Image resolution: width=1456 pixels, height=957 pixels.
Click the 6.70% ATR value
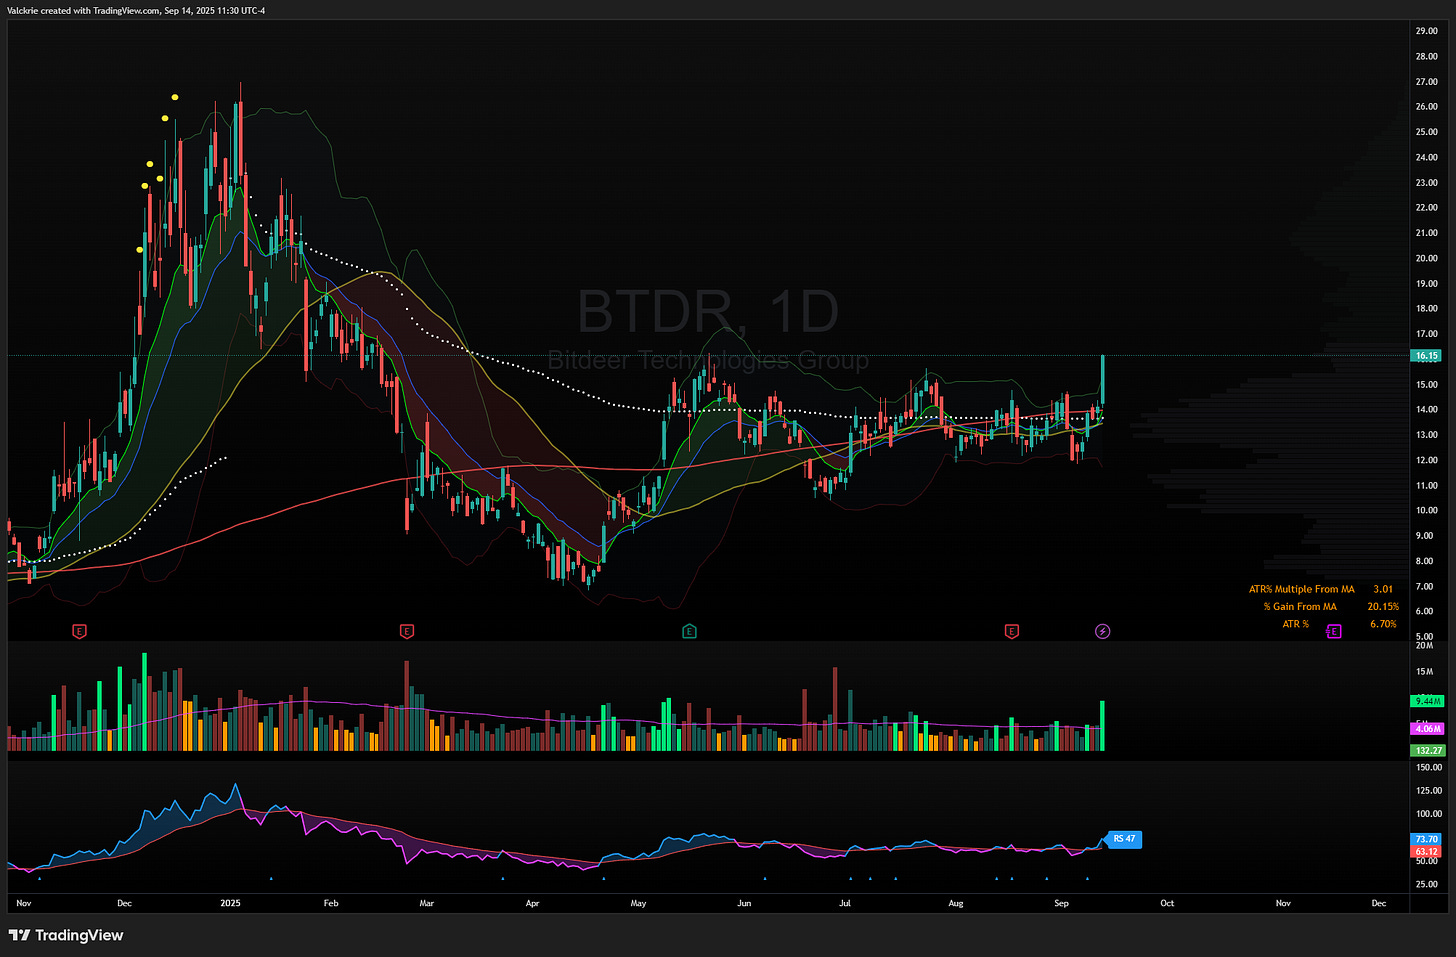1383,624
